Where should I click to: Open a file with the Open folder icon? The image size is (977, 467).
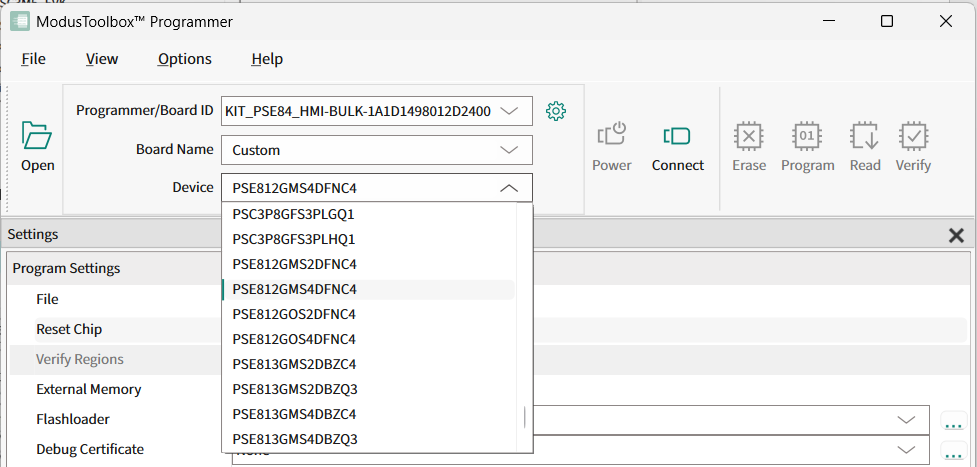click(37, 135)
